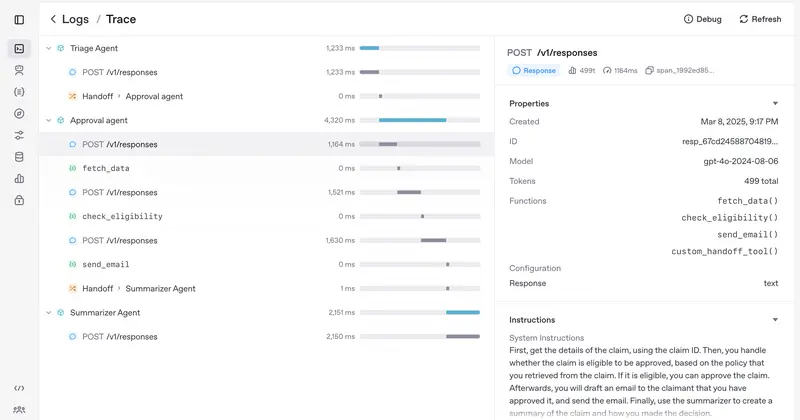Click the fetch_data() entry in Functions
The width and height of the screenshot is (800, 420).
tap(747, 201)
